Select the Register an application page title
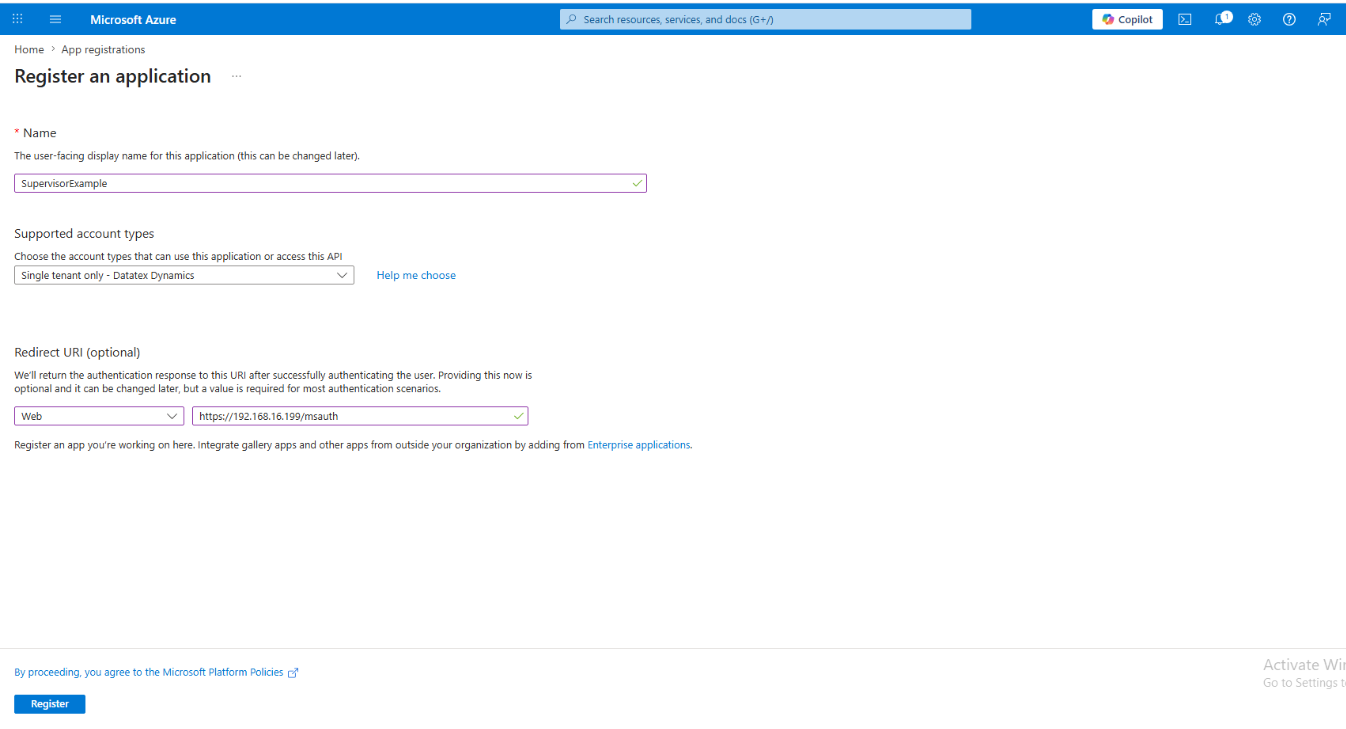1346x729 pixels. (x=113, y=76)
